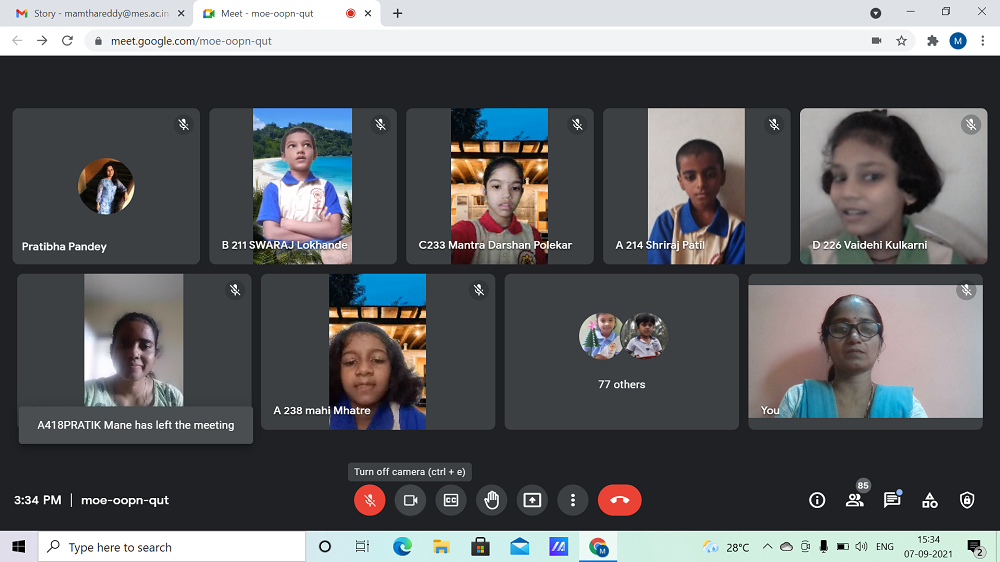
Task: Show the participants list
Action: click(x=854, y=500)
